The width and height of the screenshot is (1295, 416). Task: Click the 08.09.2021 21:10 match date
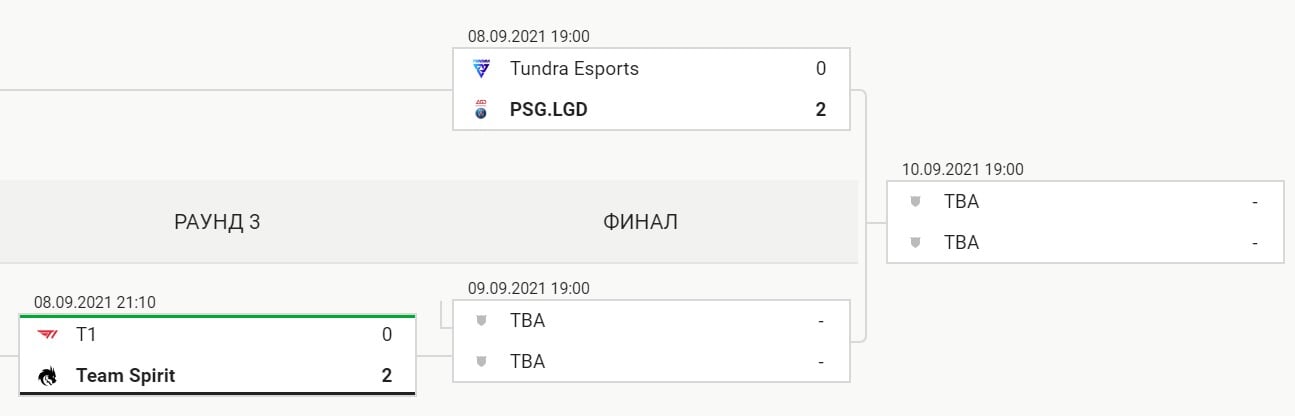(95, 303)
